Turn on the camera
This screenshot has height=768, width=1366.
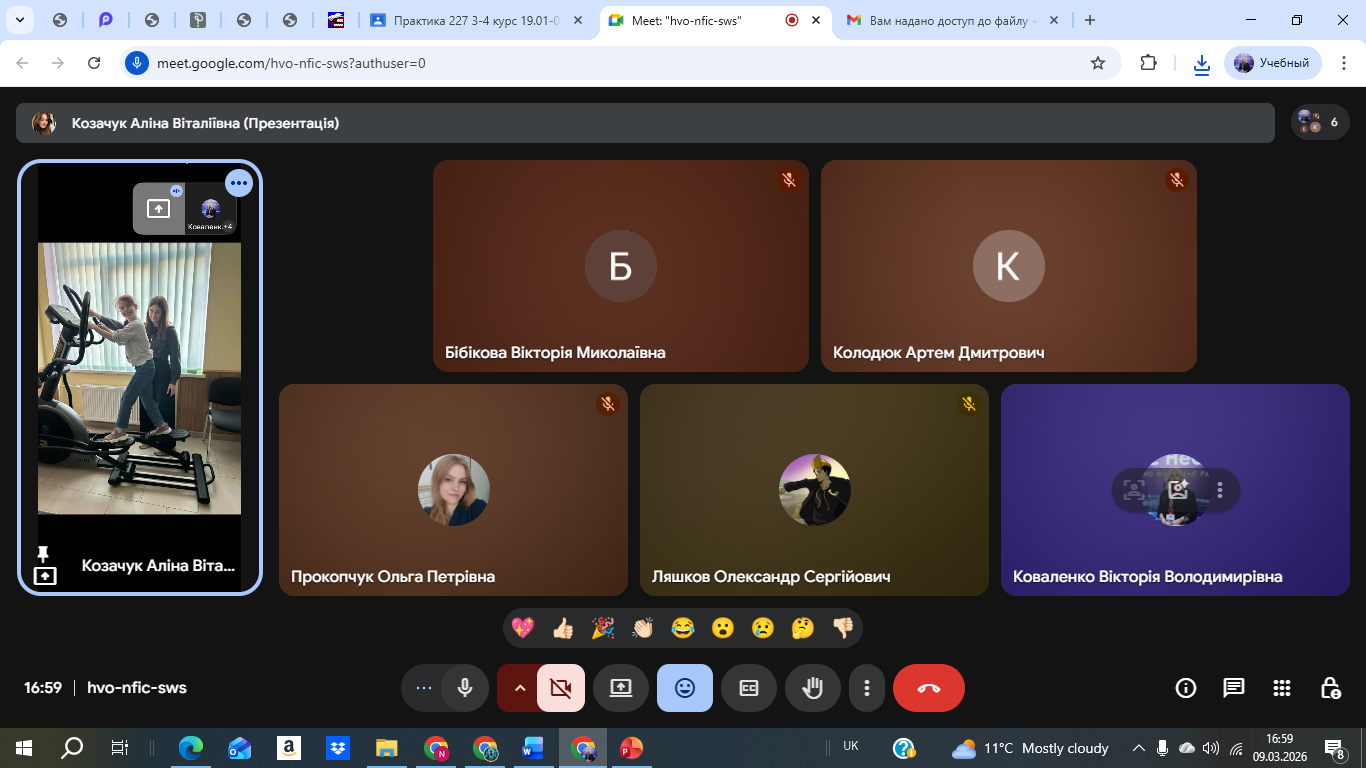coord(561,688)
